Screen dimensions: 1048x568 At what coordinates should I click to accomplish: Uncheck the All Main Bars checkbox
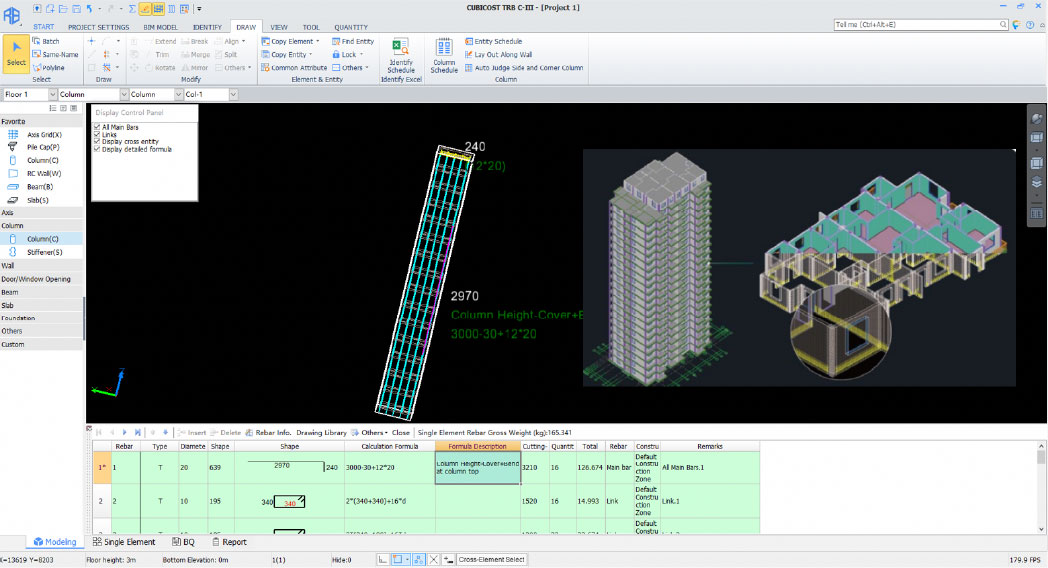point(96,127)
